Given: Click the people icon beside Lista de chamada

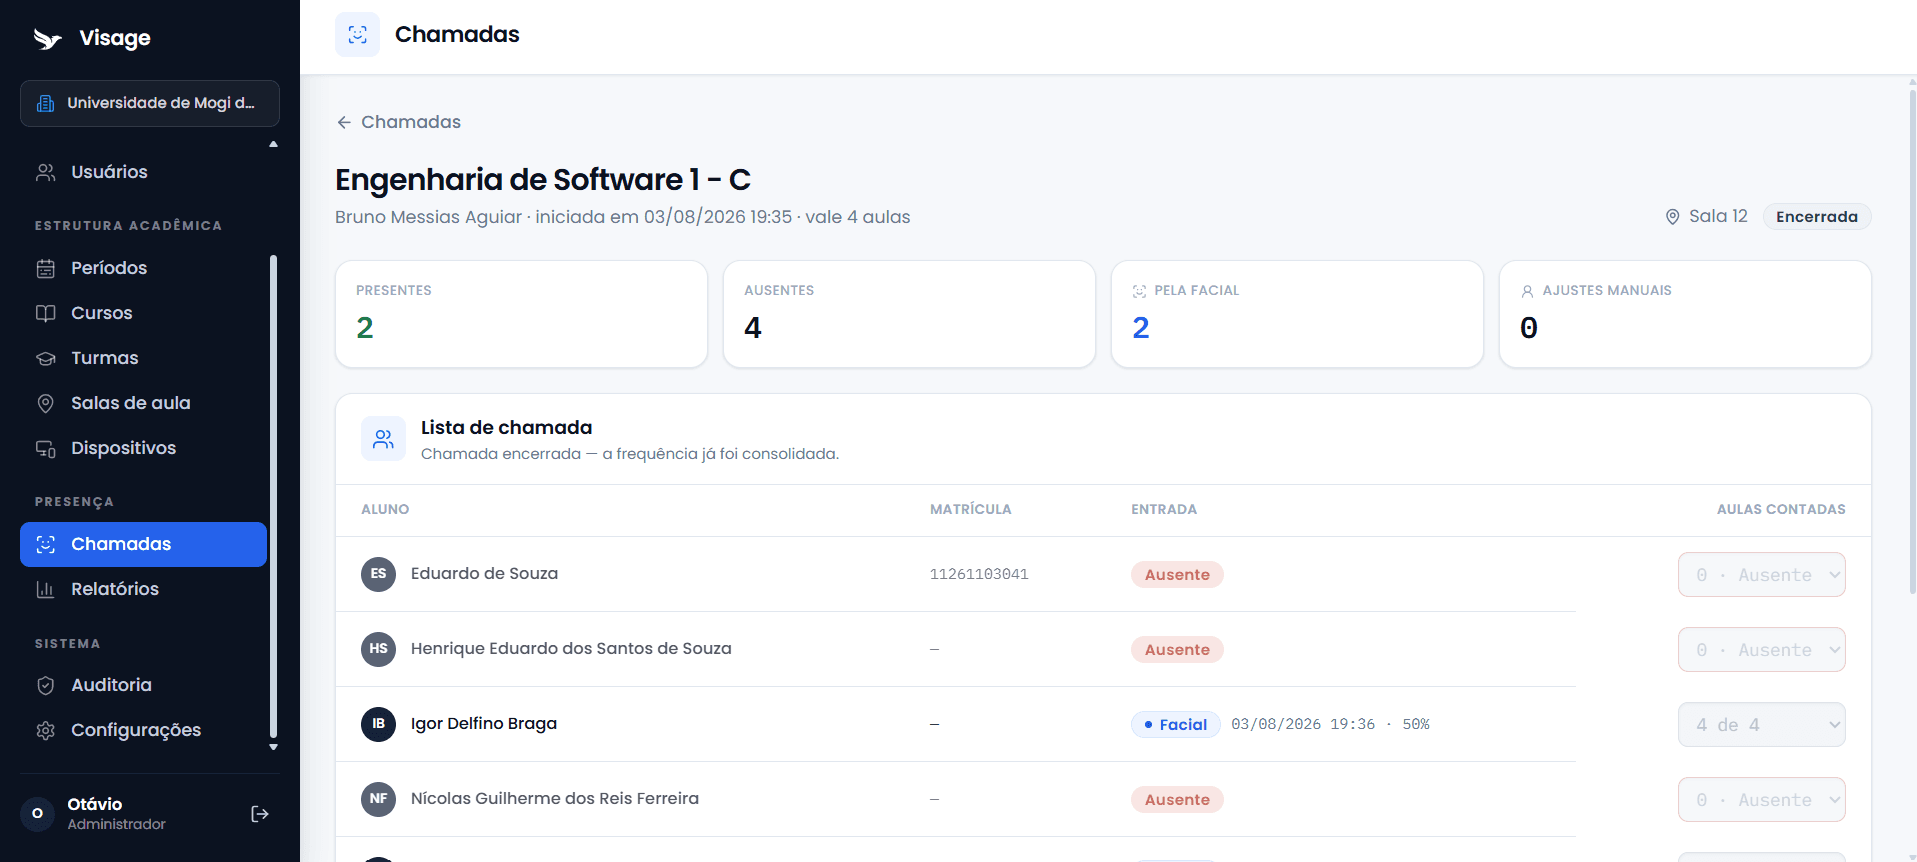Looking at the screenshot, I should point(383,439).
